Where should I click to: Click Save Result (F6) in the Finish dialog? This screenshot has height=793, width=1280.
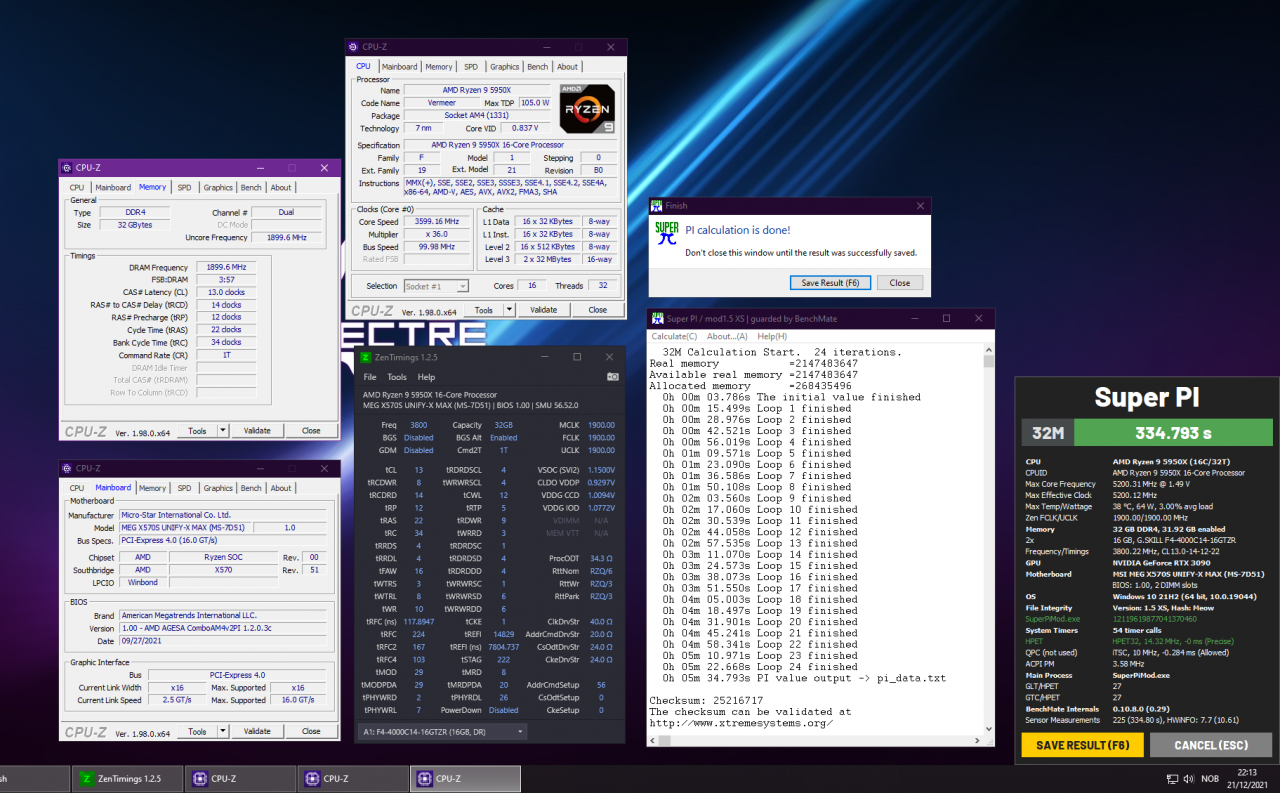829,283
